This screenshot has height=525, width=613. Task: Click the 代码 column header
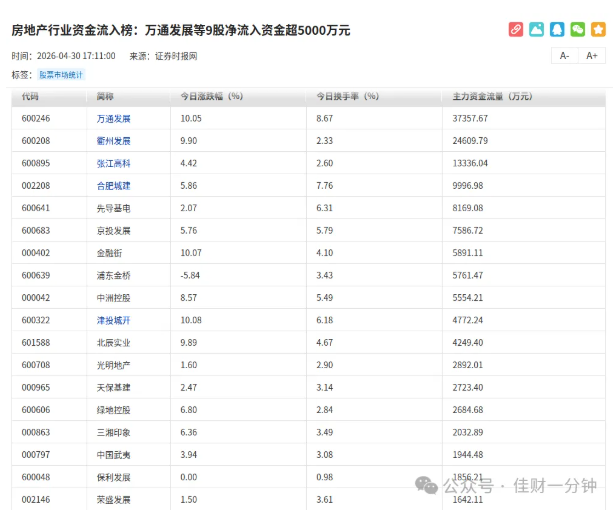pos(30,97)
